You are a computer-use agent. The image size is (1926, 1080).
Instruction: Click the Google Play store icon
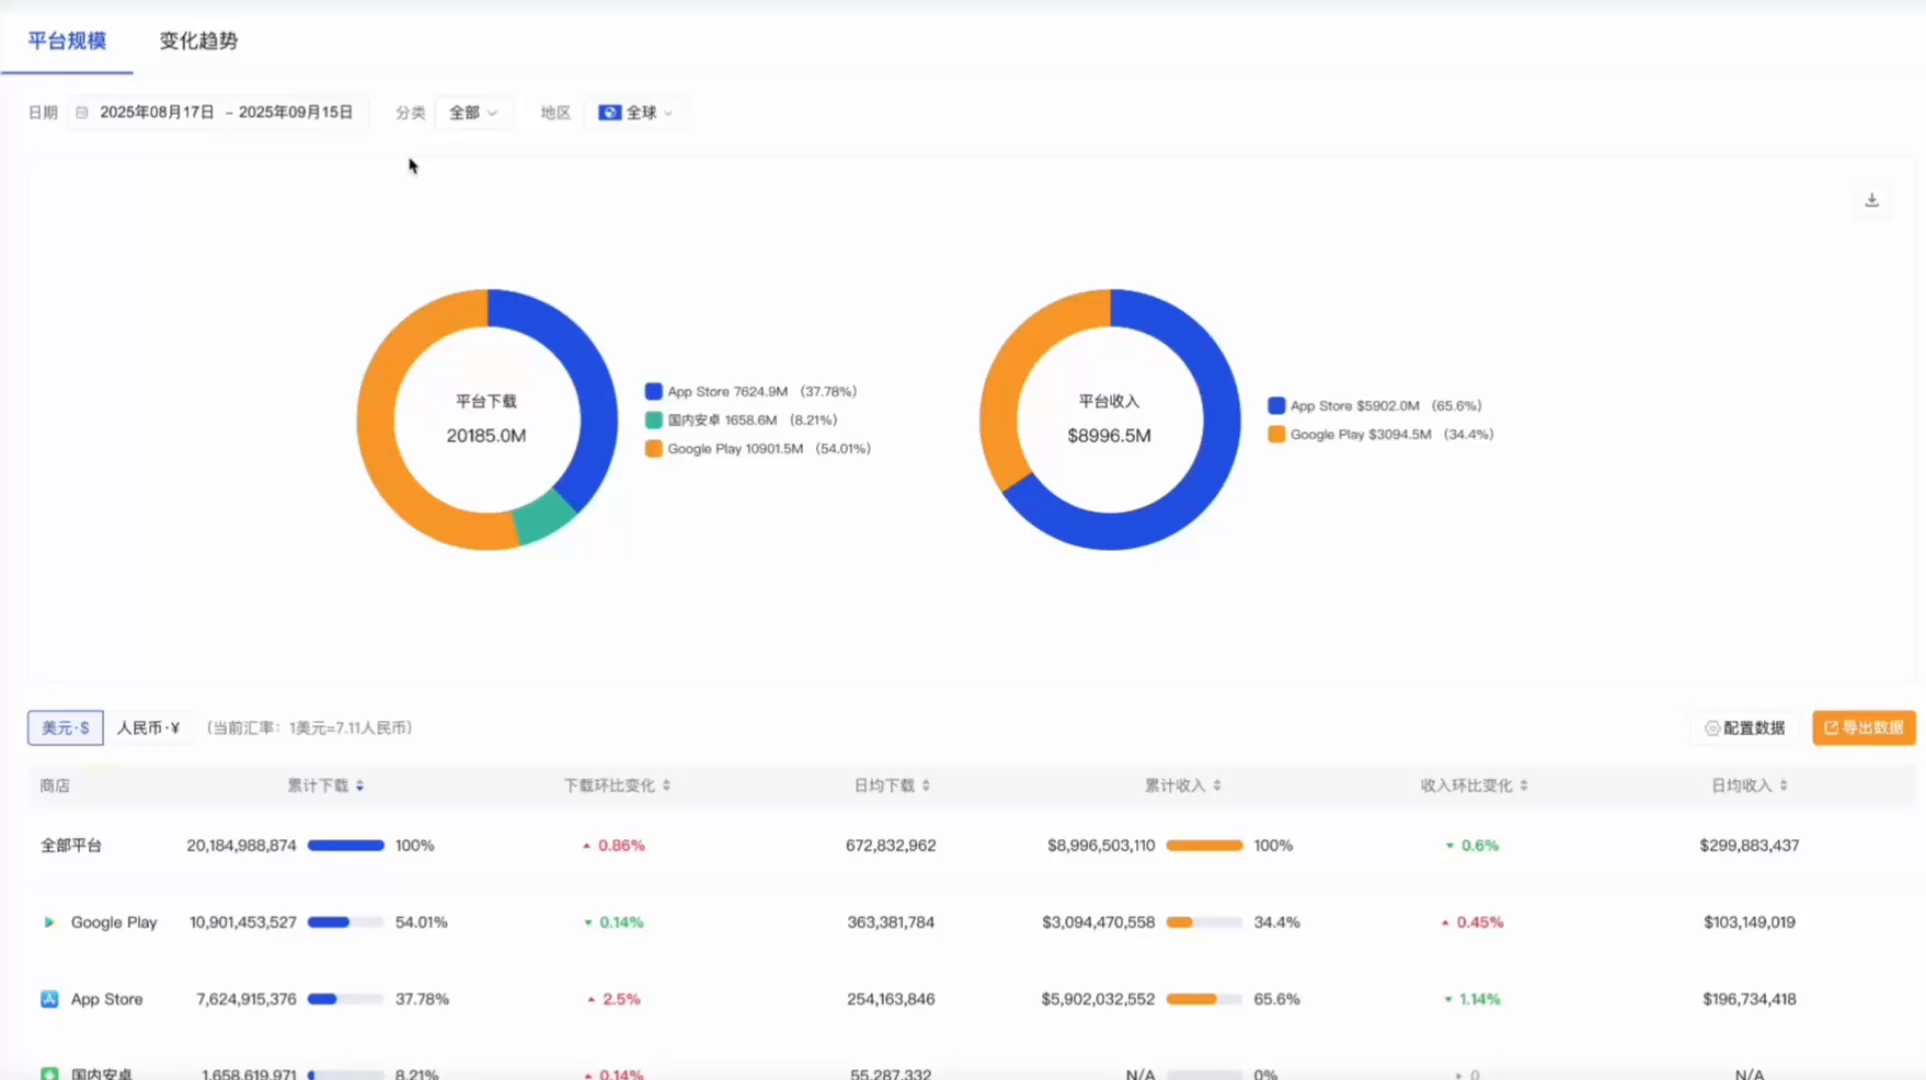[49, 922]
